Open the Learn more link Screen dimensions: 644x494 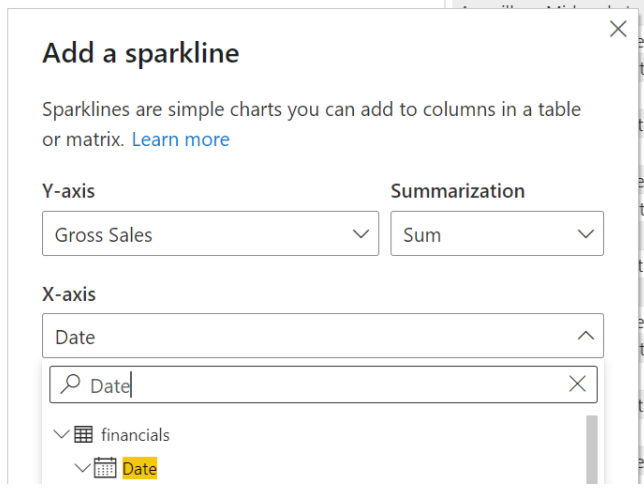coord(180,140)
